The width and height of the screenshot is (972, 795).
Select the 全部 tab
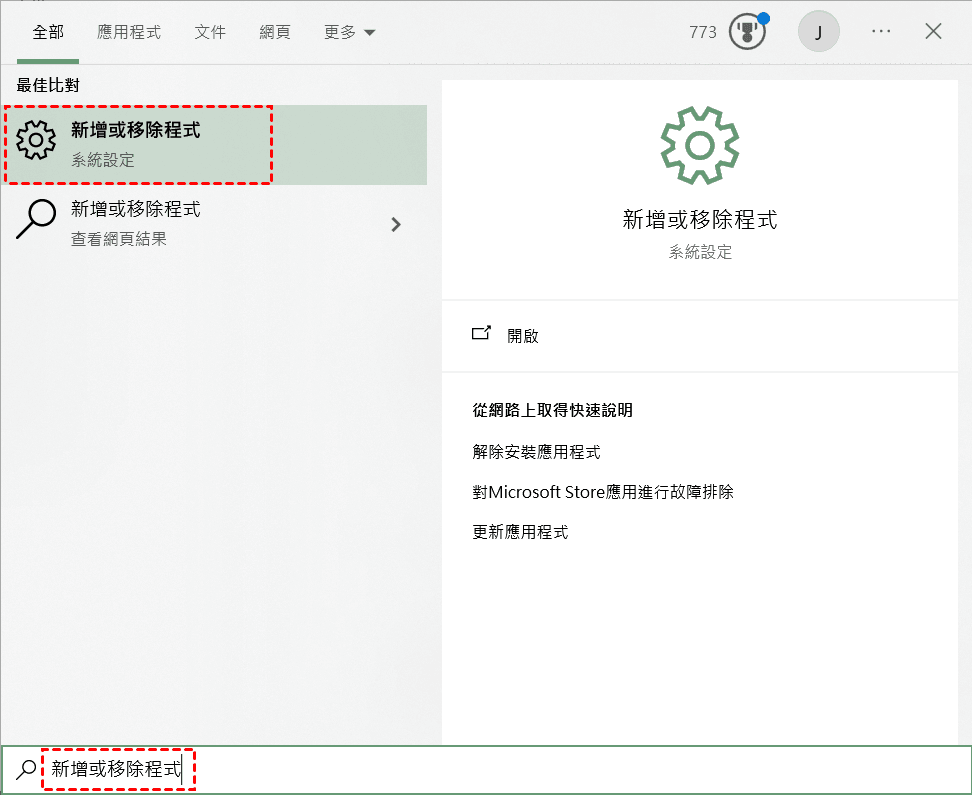(x=48, y=31)
